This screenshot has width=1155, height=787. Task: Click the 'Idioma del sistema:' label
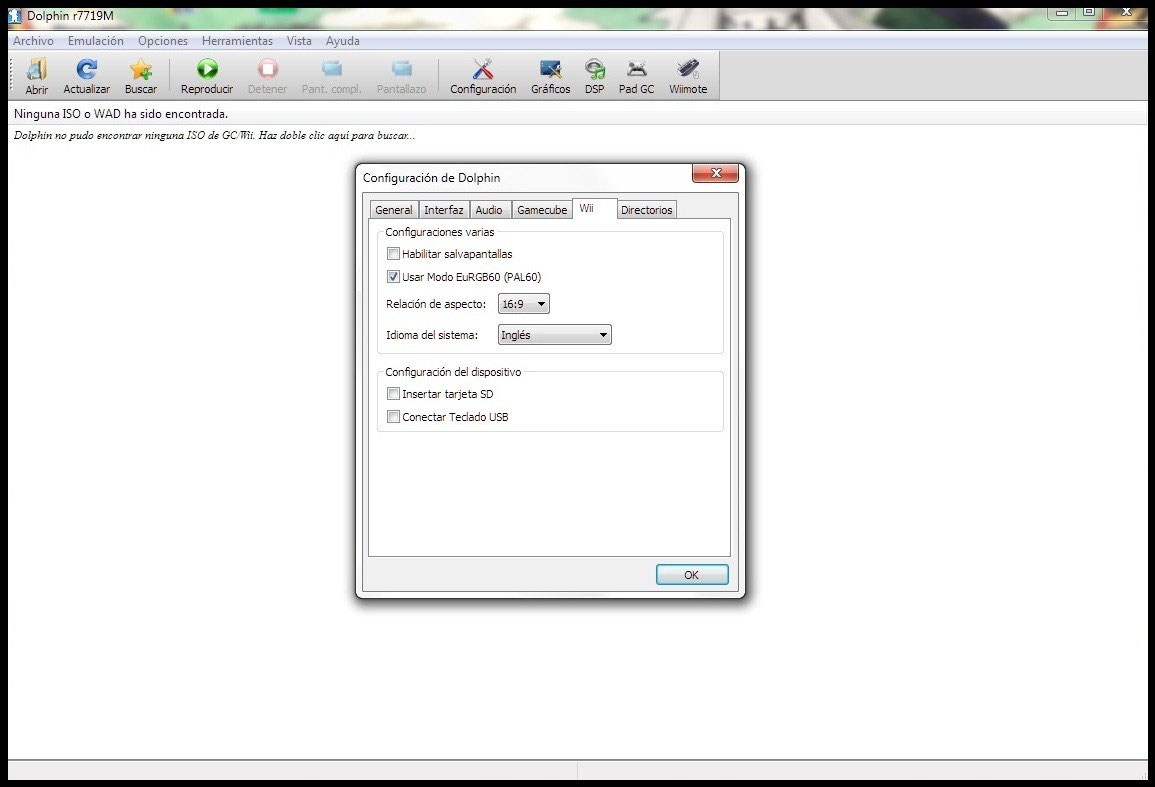(x=432, y=335)
